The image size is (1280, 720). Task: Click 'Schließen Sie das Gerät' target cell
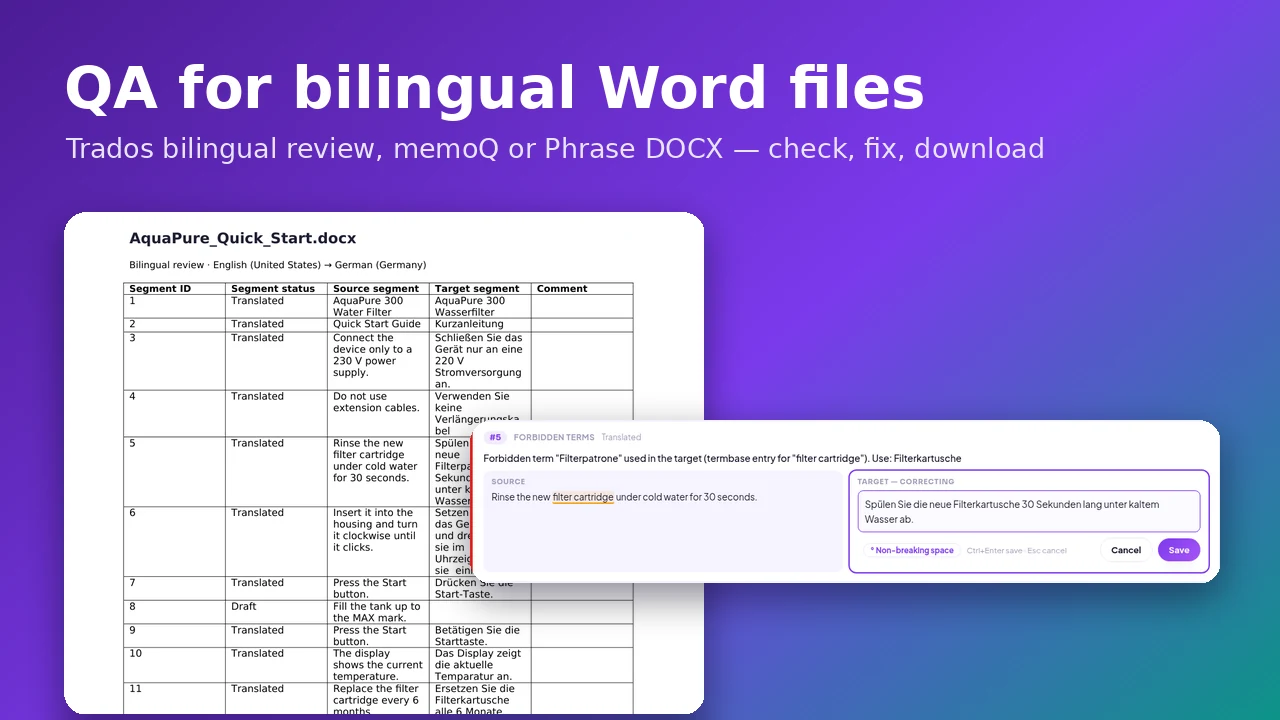tap(480, 361)
